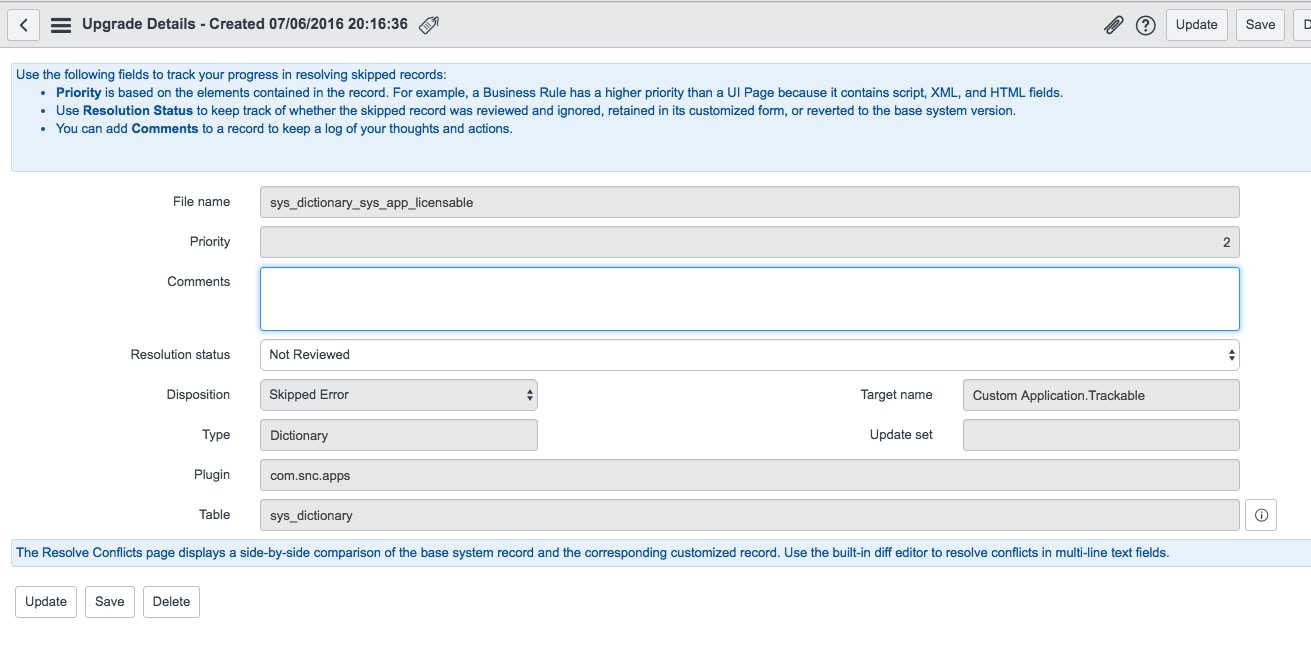
Task: Open attachments via the paperclip icon
Action: [1114, 24]
